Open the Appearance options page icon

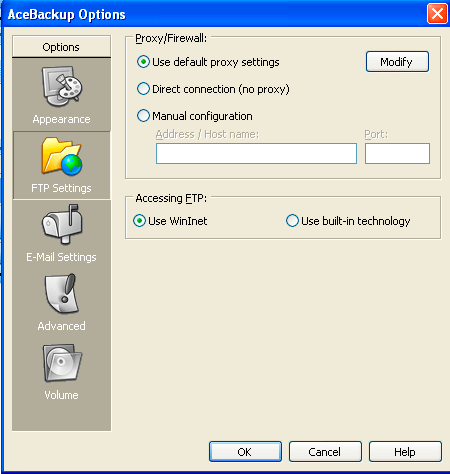62,86
